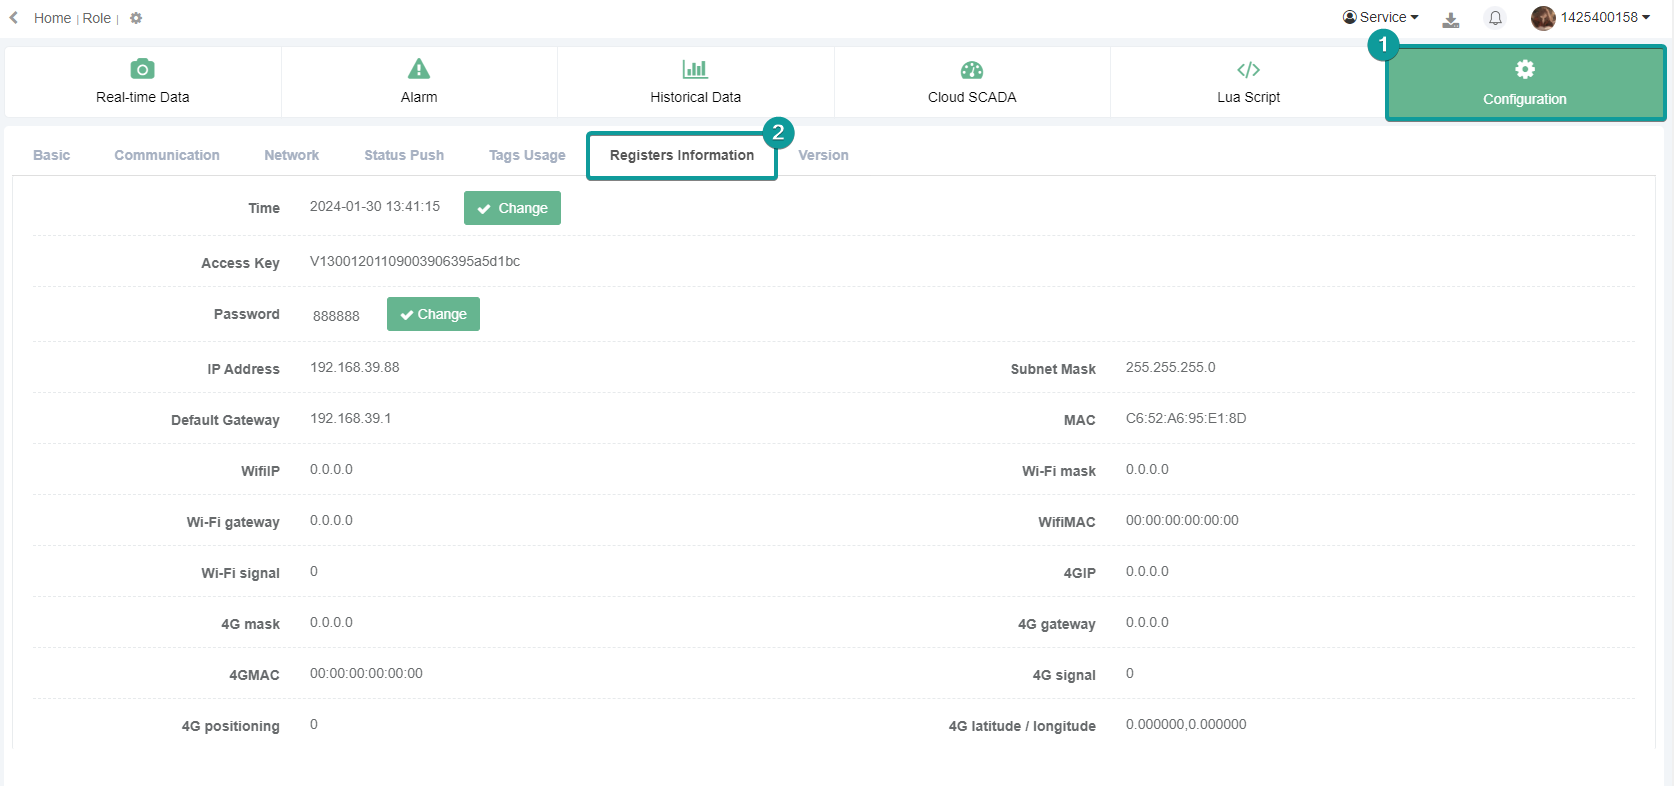Click the download icon in header
1674x786 pixels.
1451,19
